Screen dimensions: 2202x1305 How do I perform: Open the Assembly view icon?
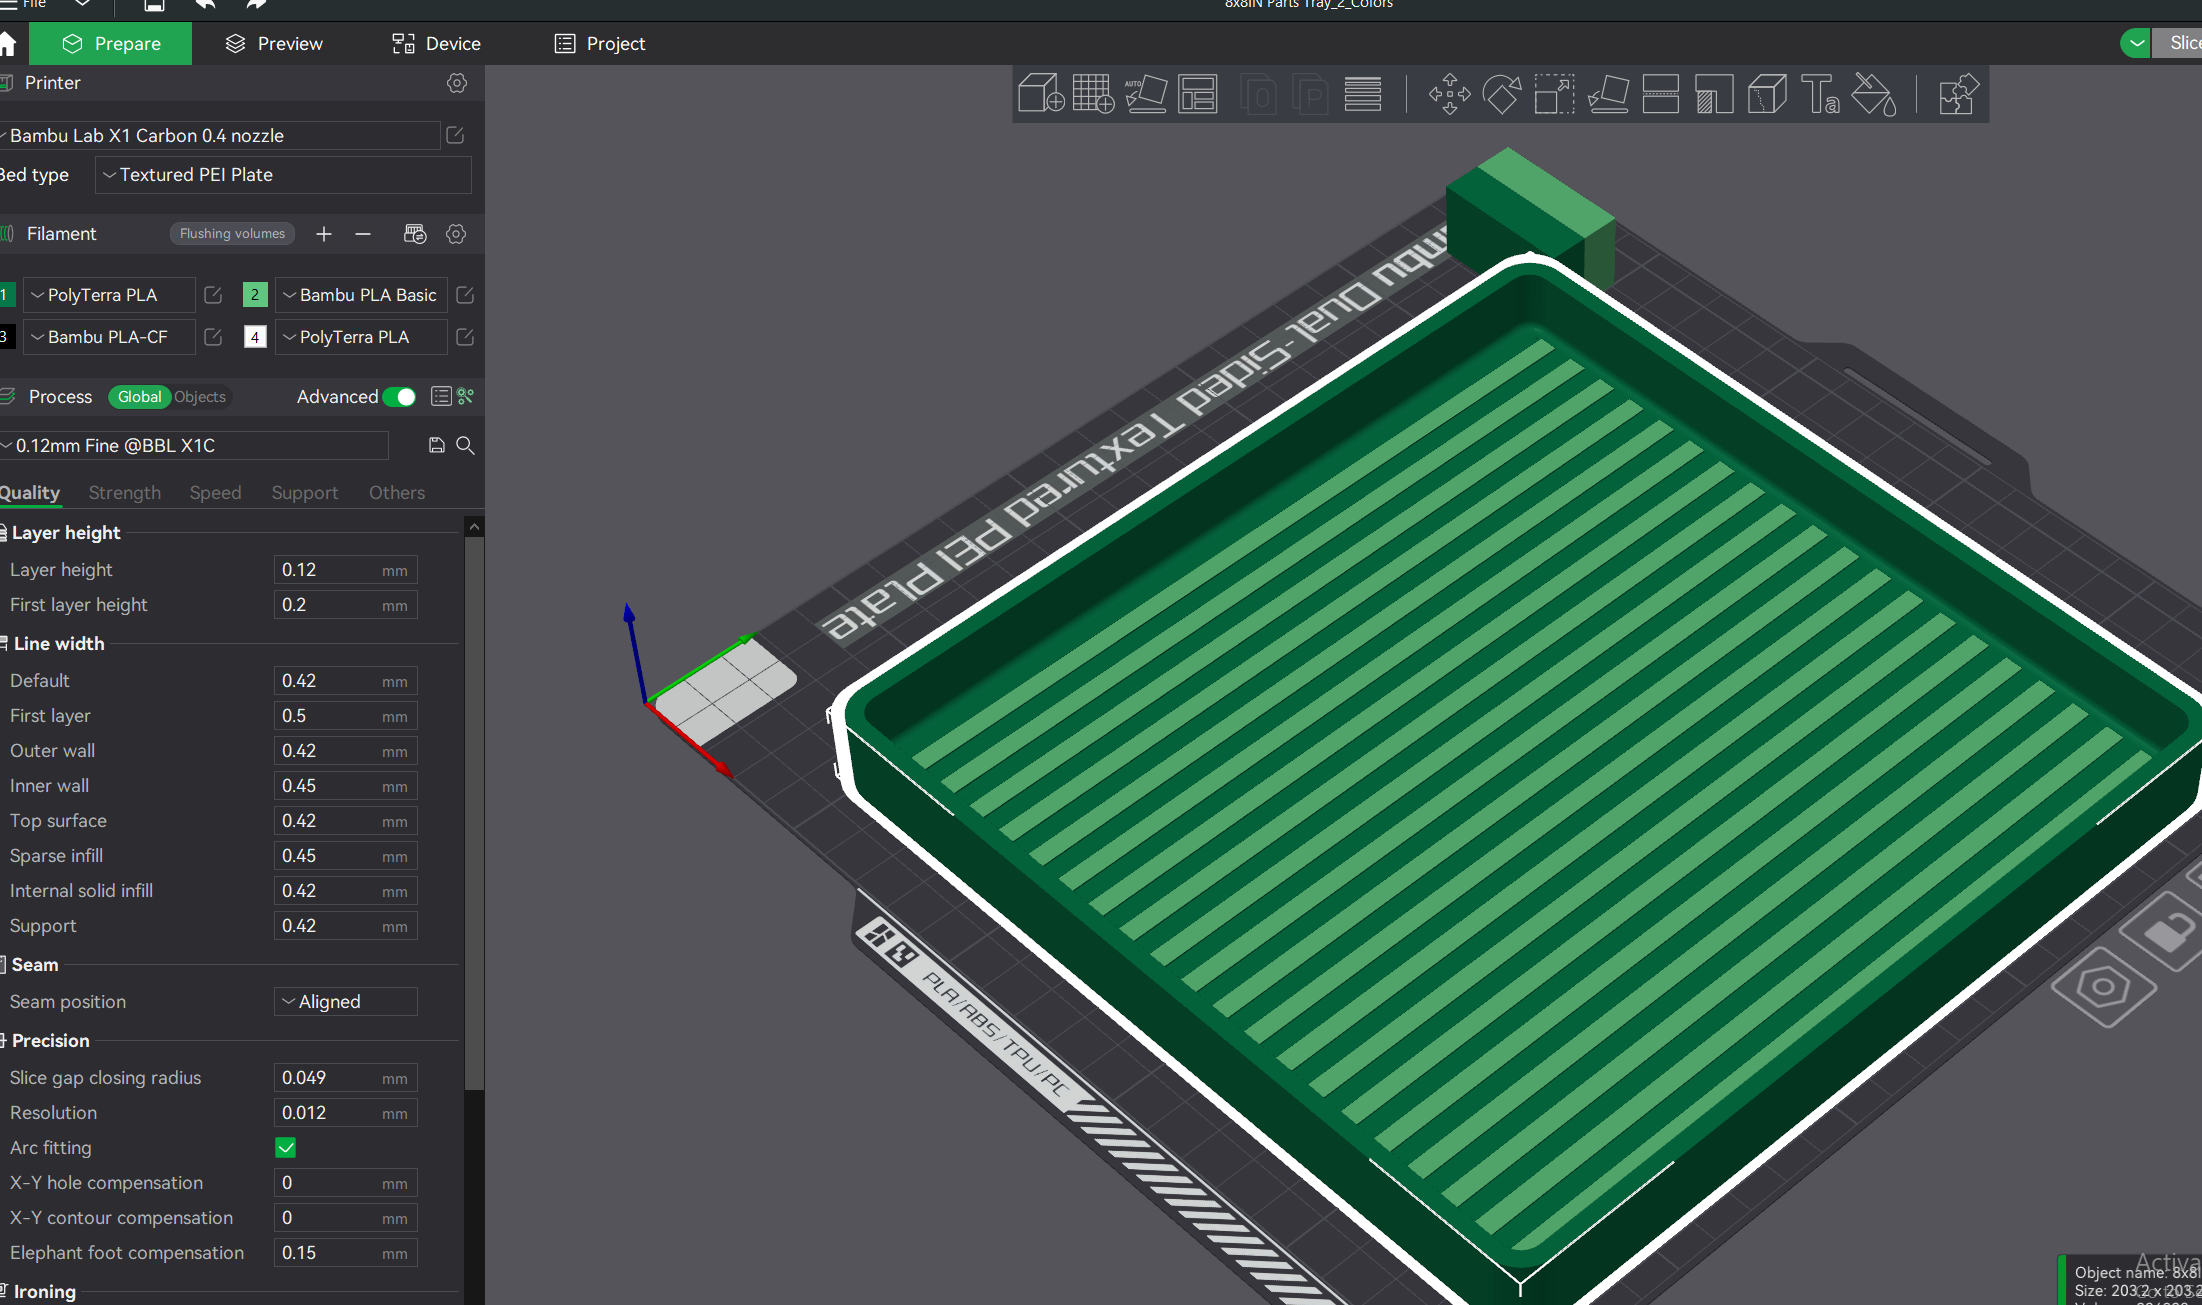click(1958, 94)
